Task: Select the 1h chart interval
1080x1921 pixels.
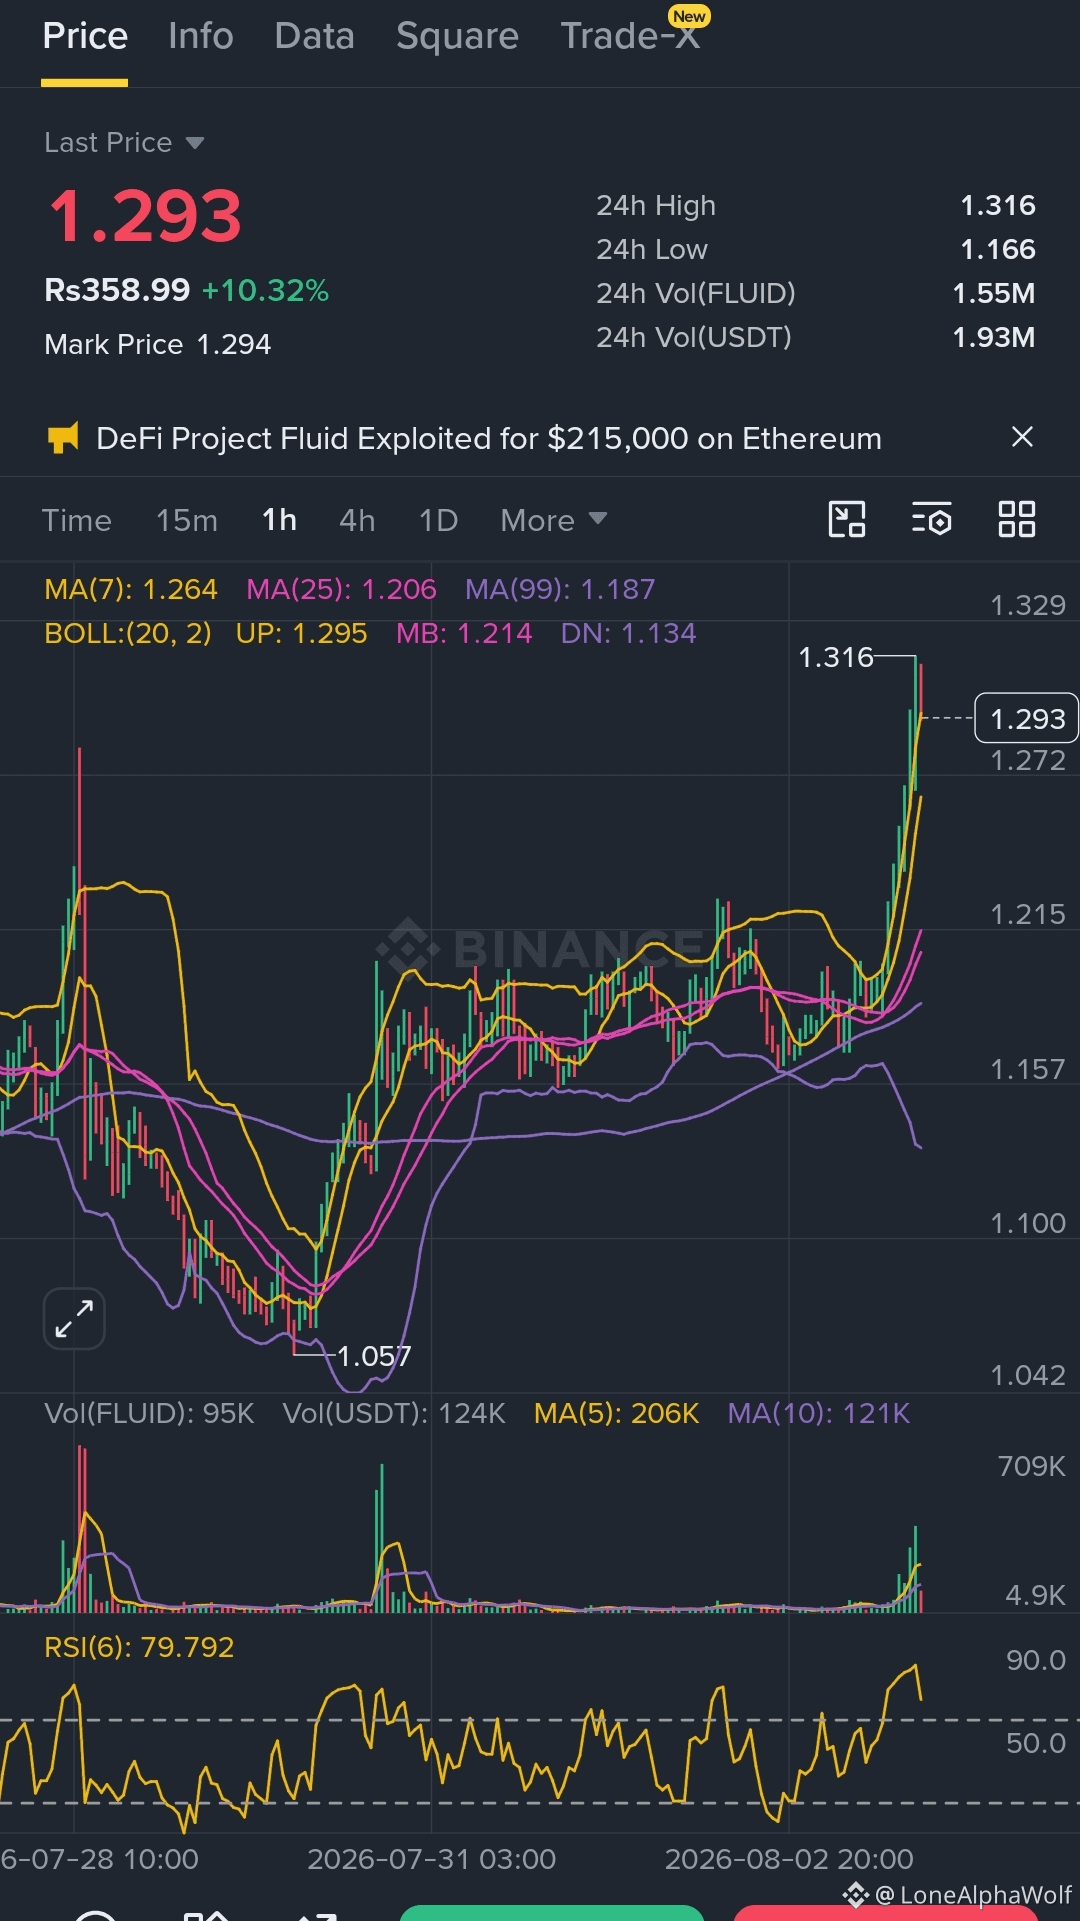Action: click(x=279, y=521)
